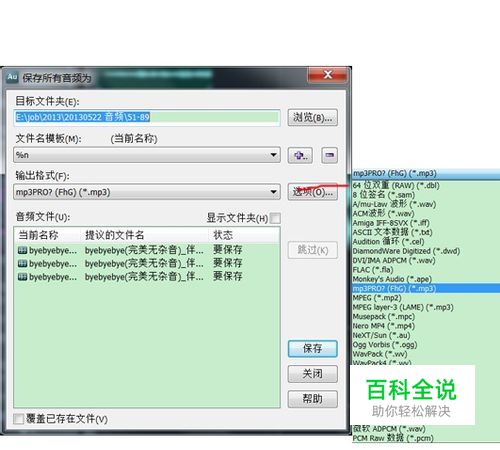The image size is (500, 450).
Task: Select Nero MP4 (*.mp4) format
Action: 426,326
